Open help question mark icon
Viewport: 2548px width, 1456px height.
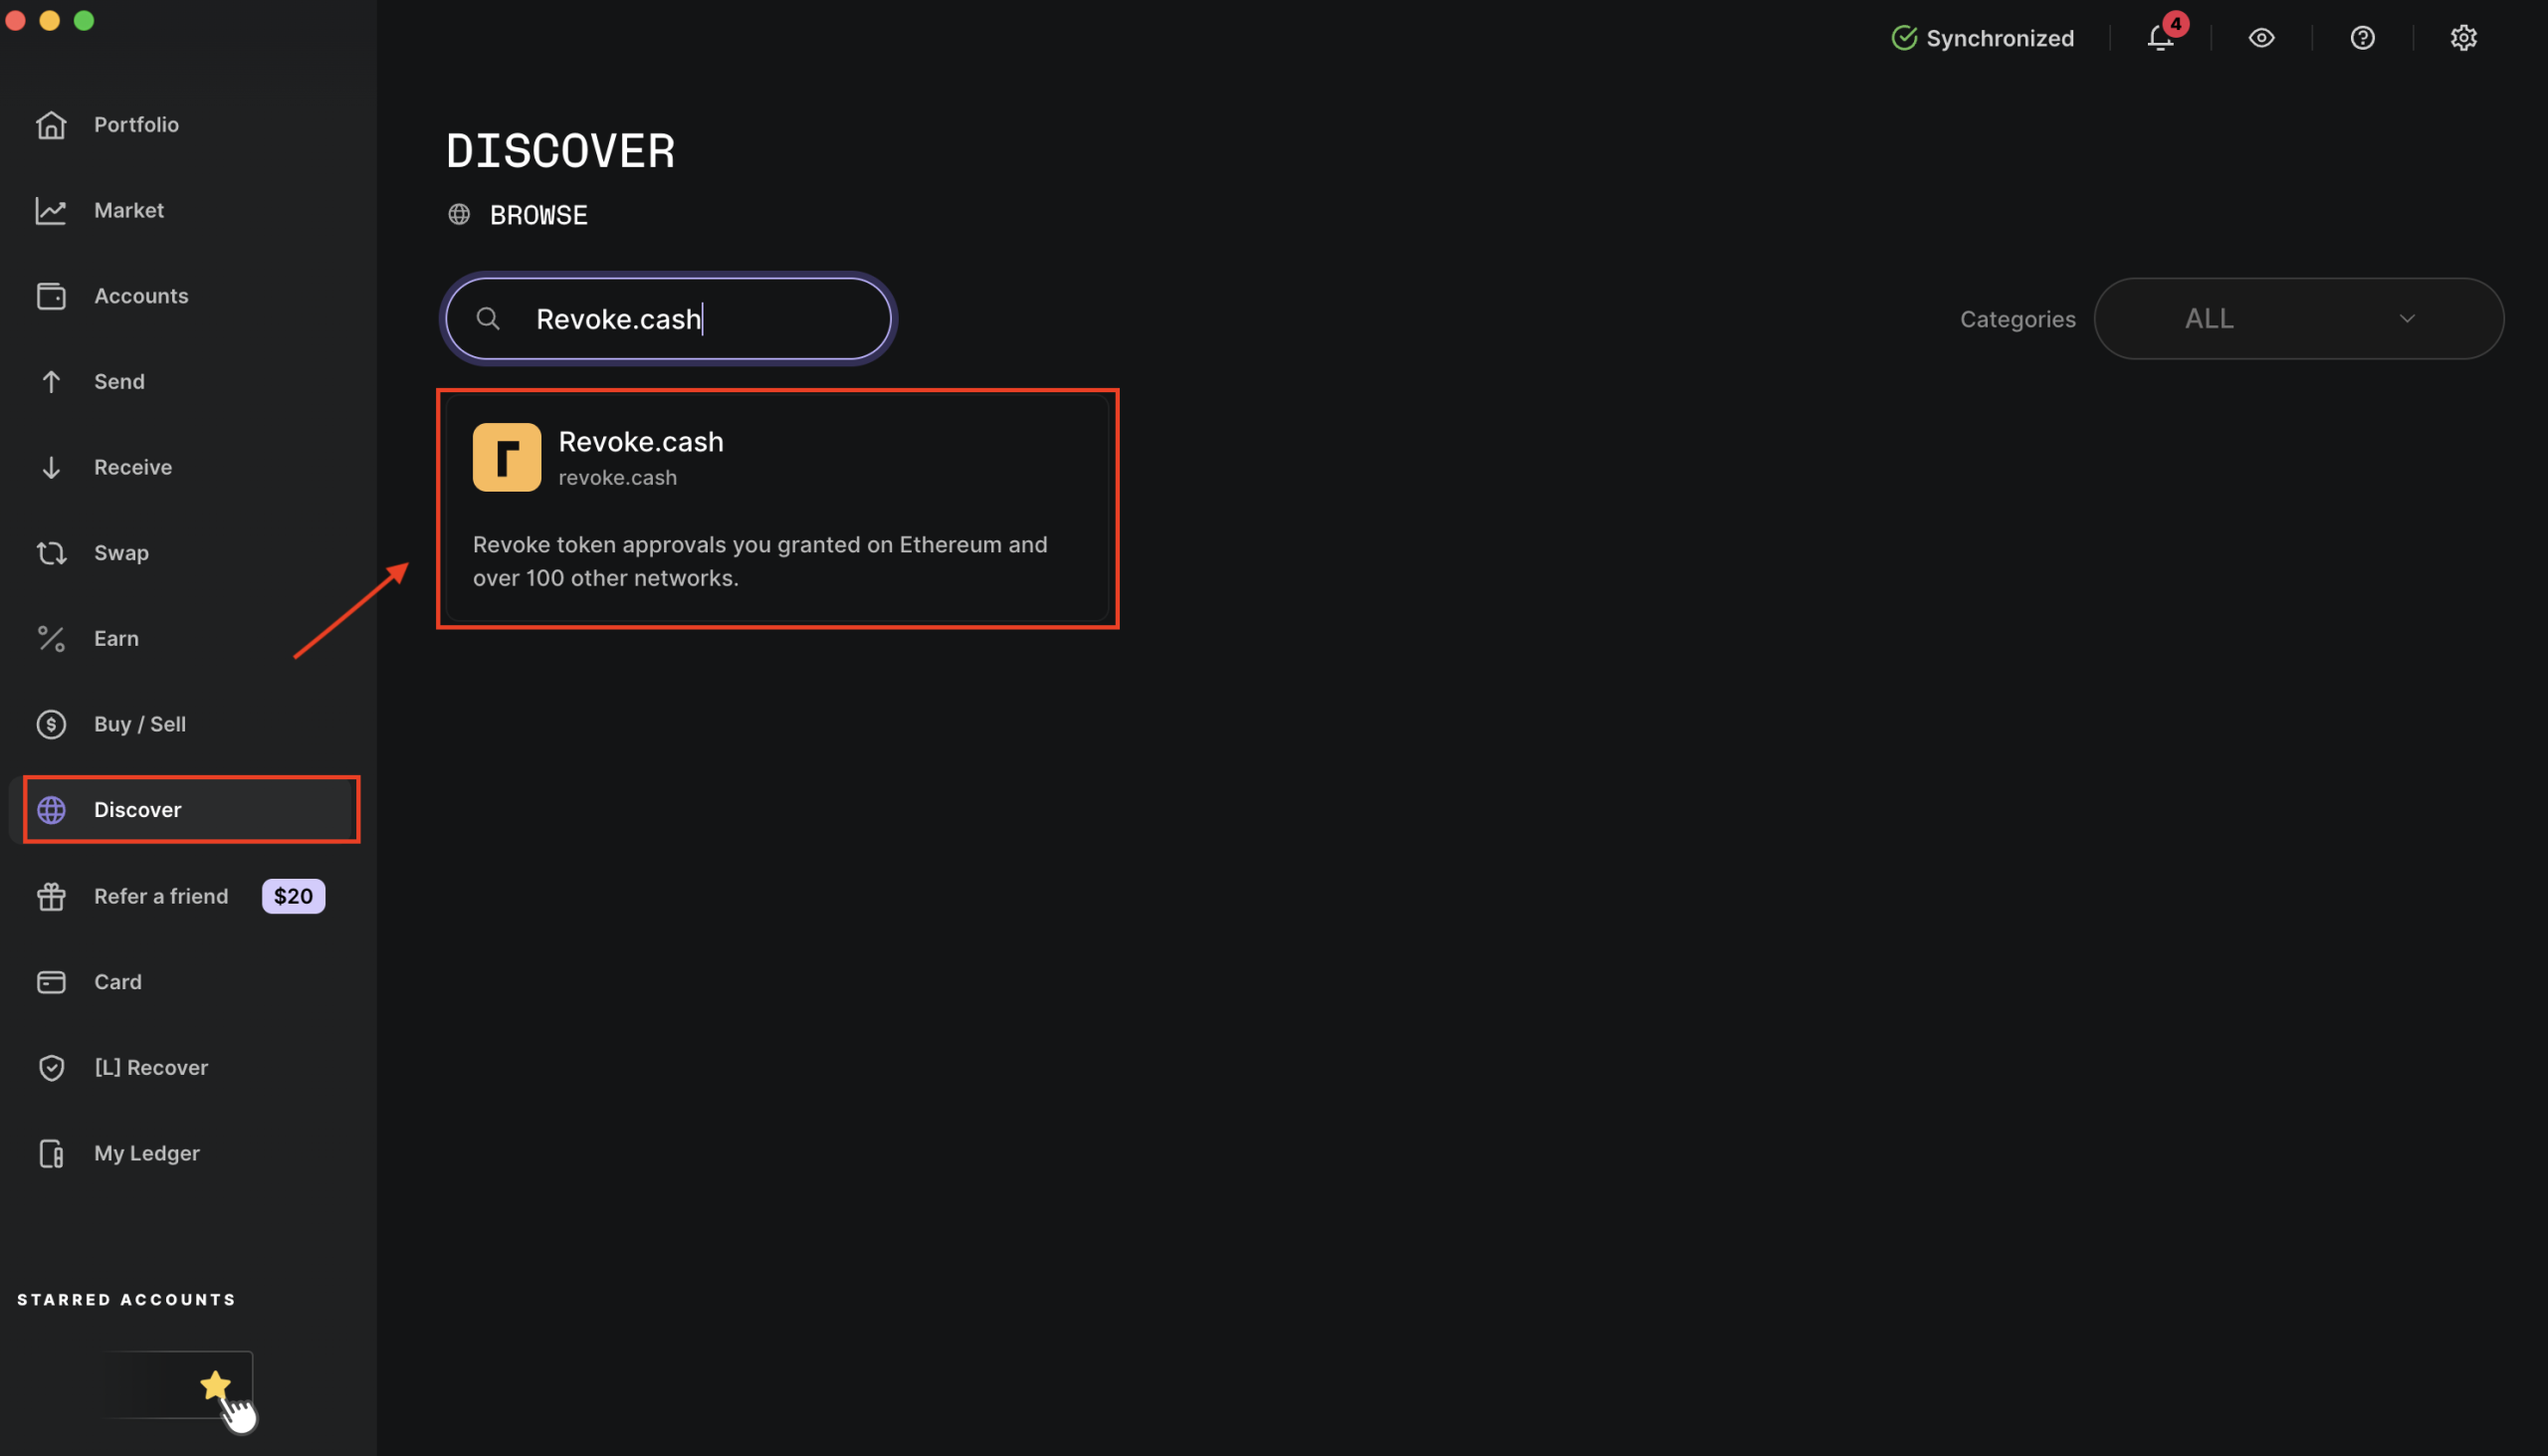click(x=2362, y=38)
